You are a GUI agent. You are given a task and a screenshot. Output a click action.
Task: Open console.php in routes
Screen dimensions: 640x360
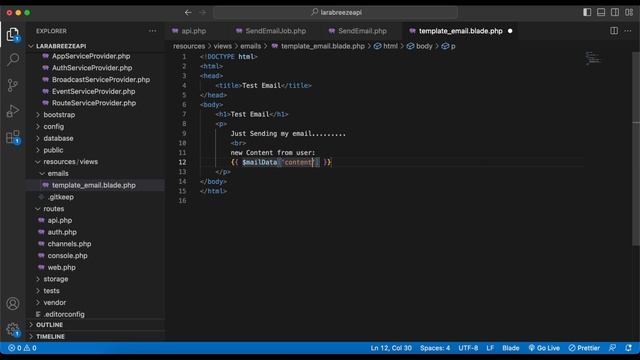point(67,256)
